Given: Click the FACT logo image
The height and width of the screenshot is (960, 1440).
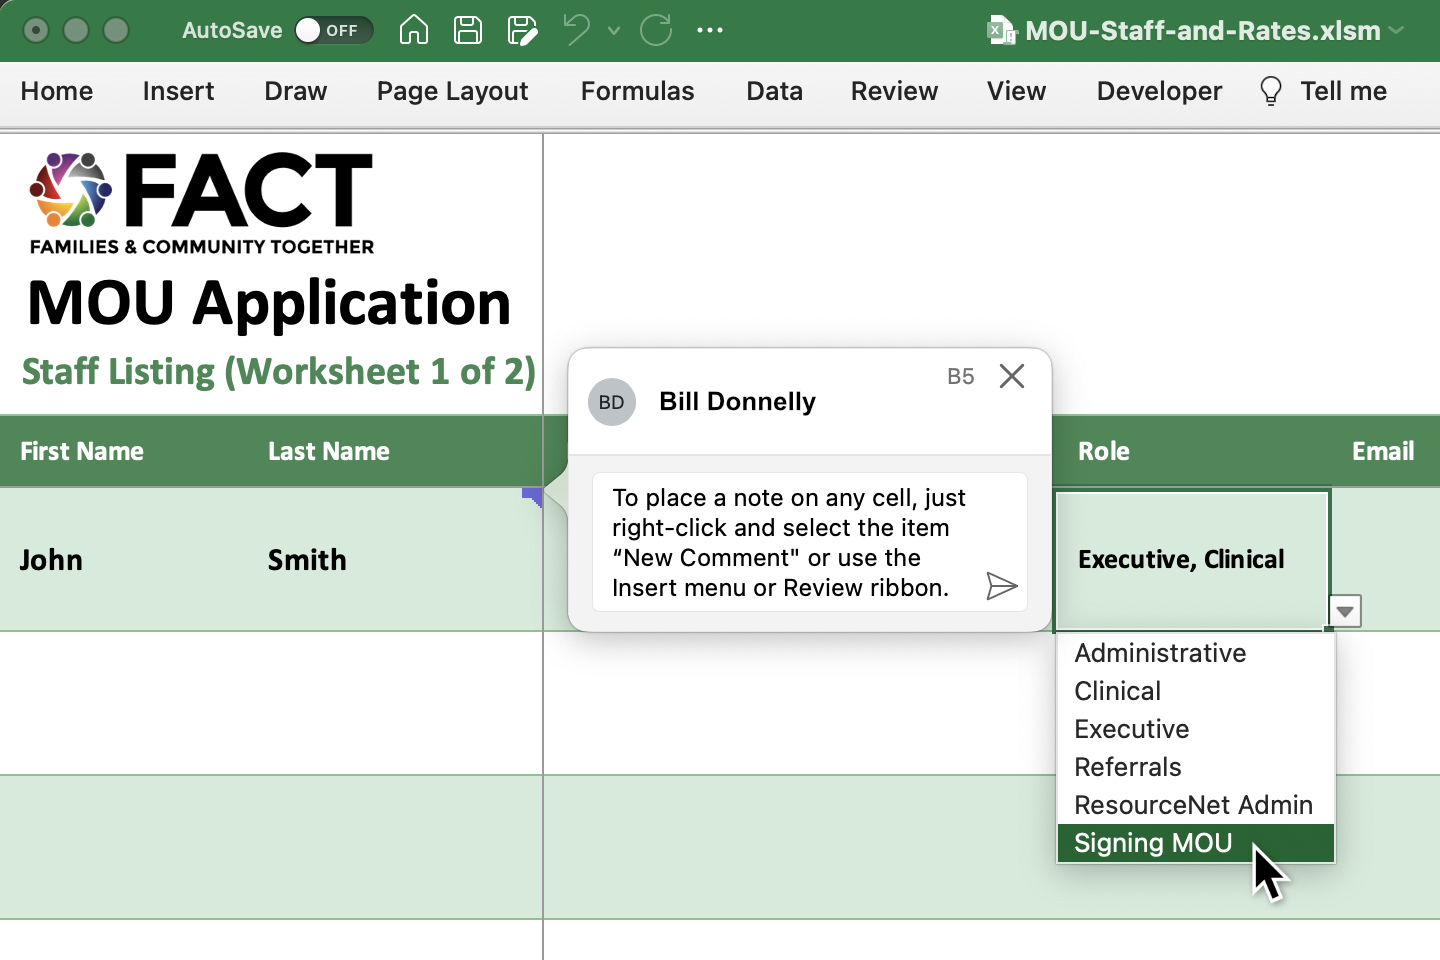Looking at the screenshot, I should click(202, 203).
